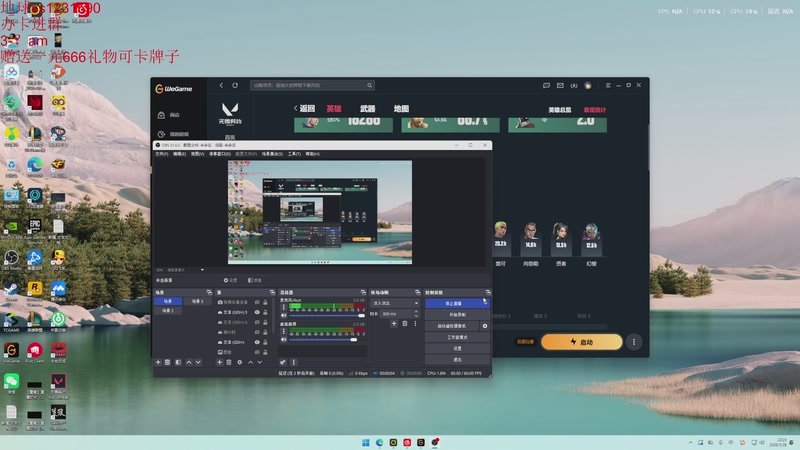
Task: Refresh the WeGame page
Action: point(235,85)
